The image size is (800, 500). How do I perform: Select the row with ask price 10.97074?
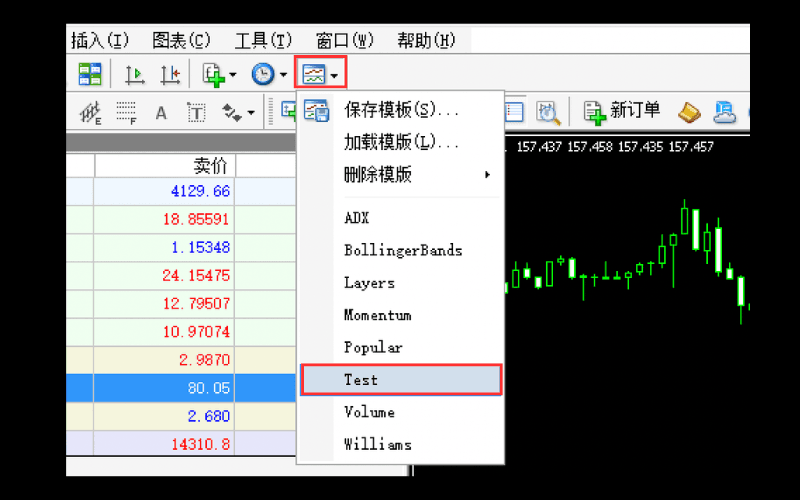[181, 332]
